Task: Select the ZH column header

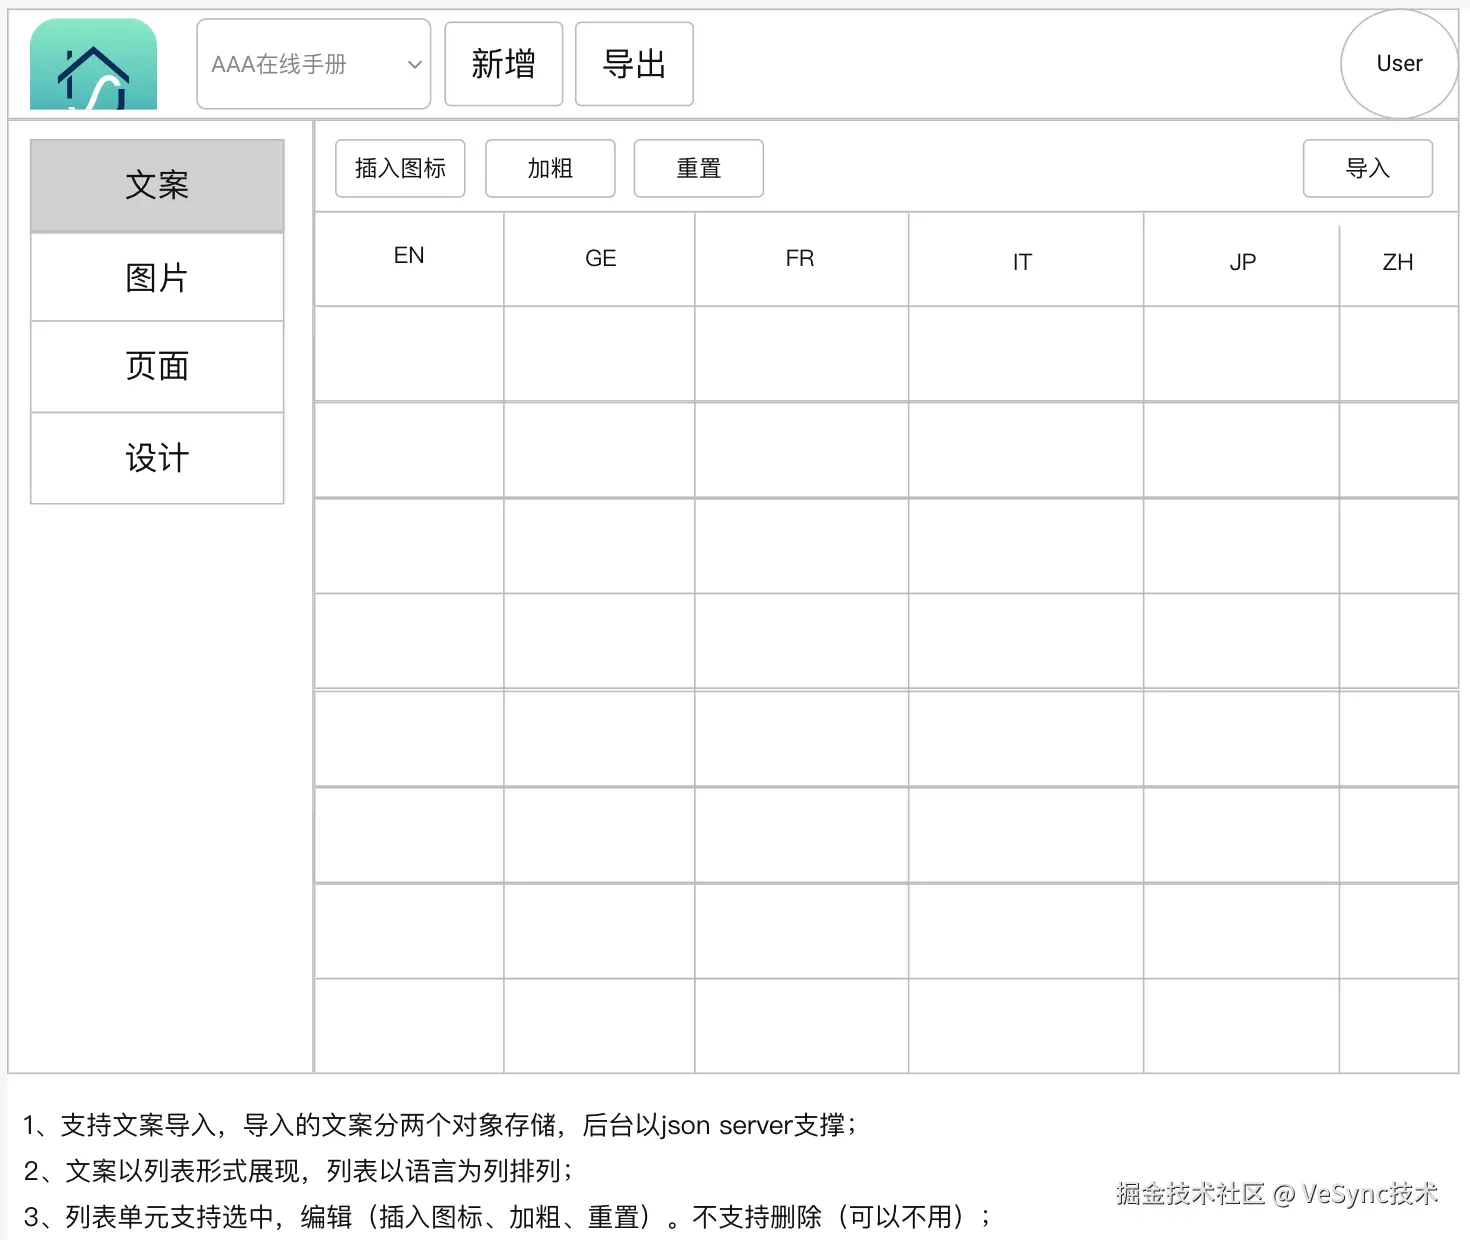Action: tap(1398, 262)
